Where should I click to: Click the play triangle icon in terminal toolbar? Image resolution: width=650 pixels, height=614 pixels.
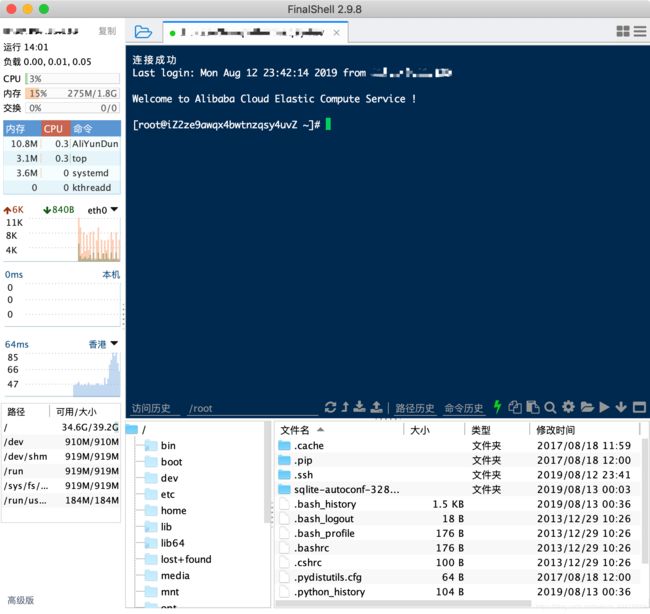click(604, 407)
